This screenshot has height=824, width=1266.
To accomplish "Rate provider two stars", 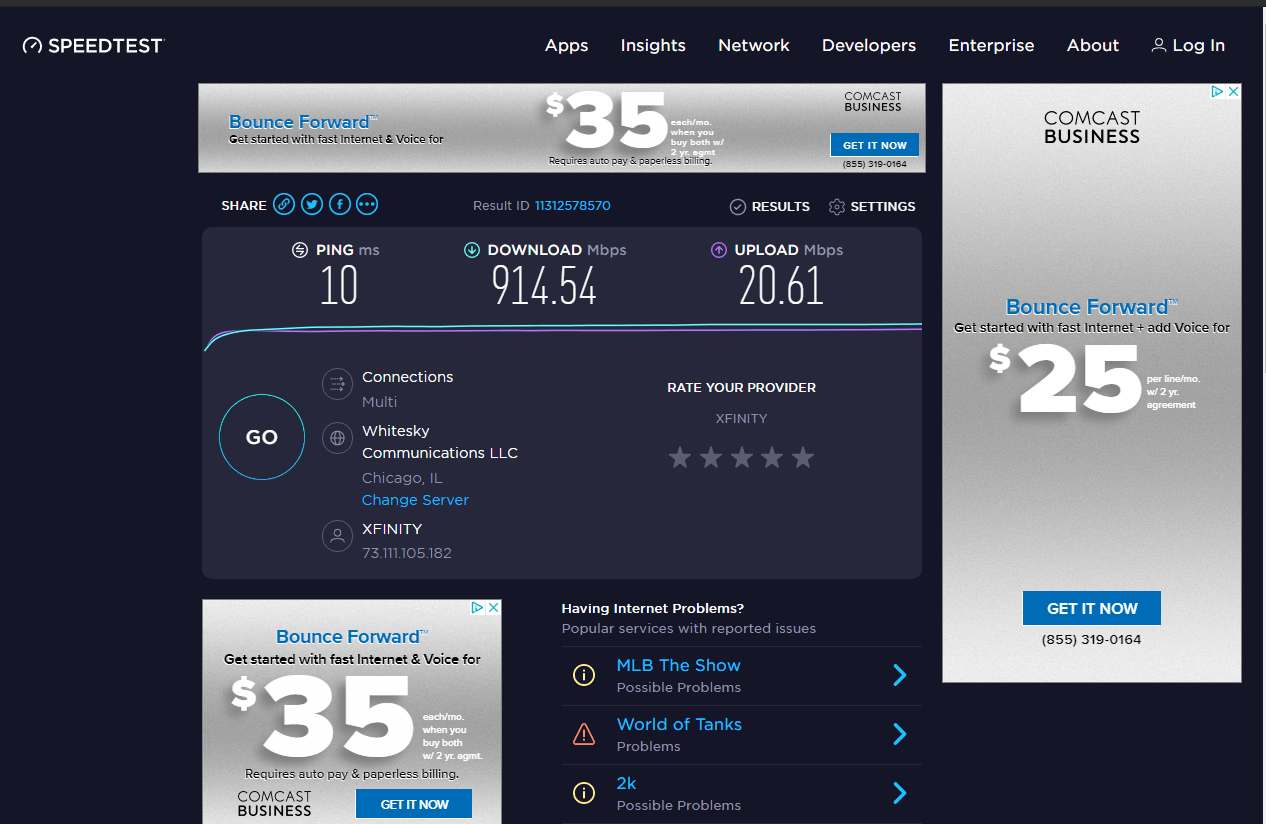I will point(711,458).
